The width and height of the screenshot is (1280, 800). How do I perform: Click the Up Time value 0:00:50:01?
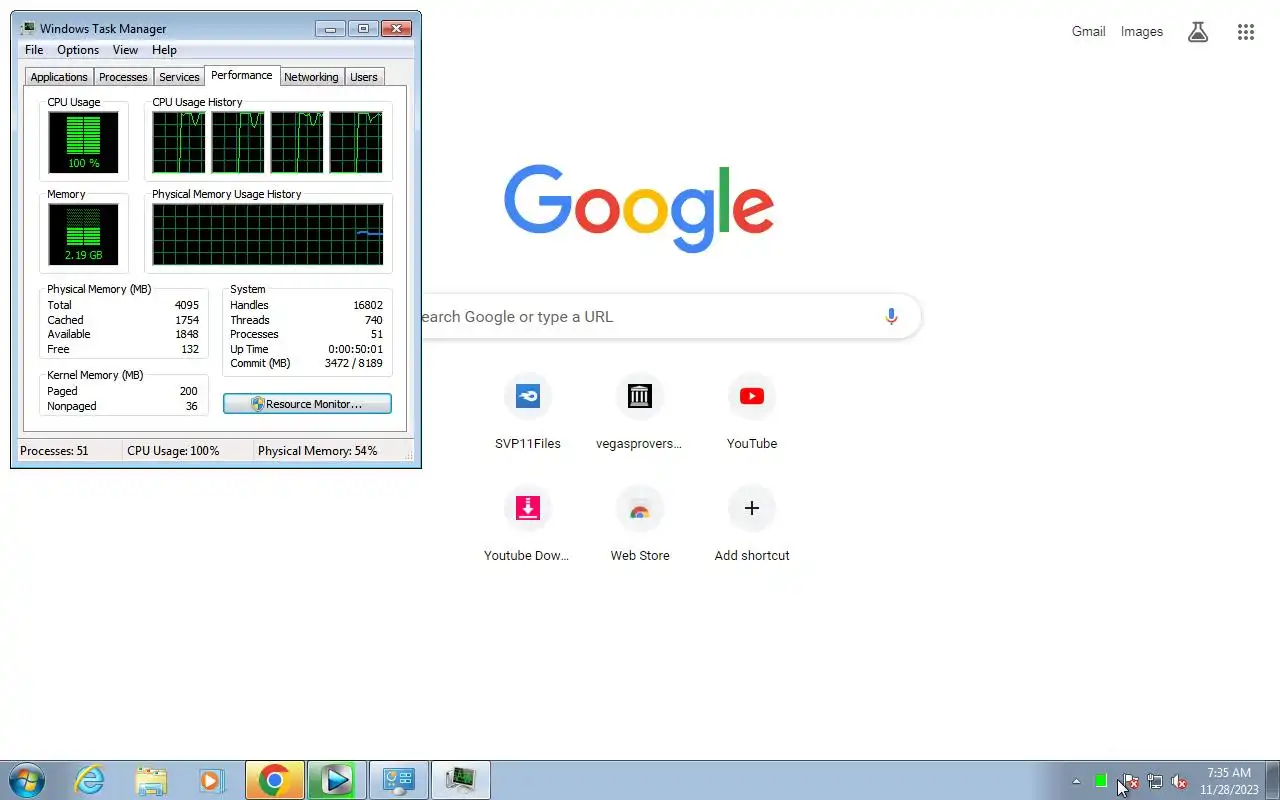[x=355, y=349]
